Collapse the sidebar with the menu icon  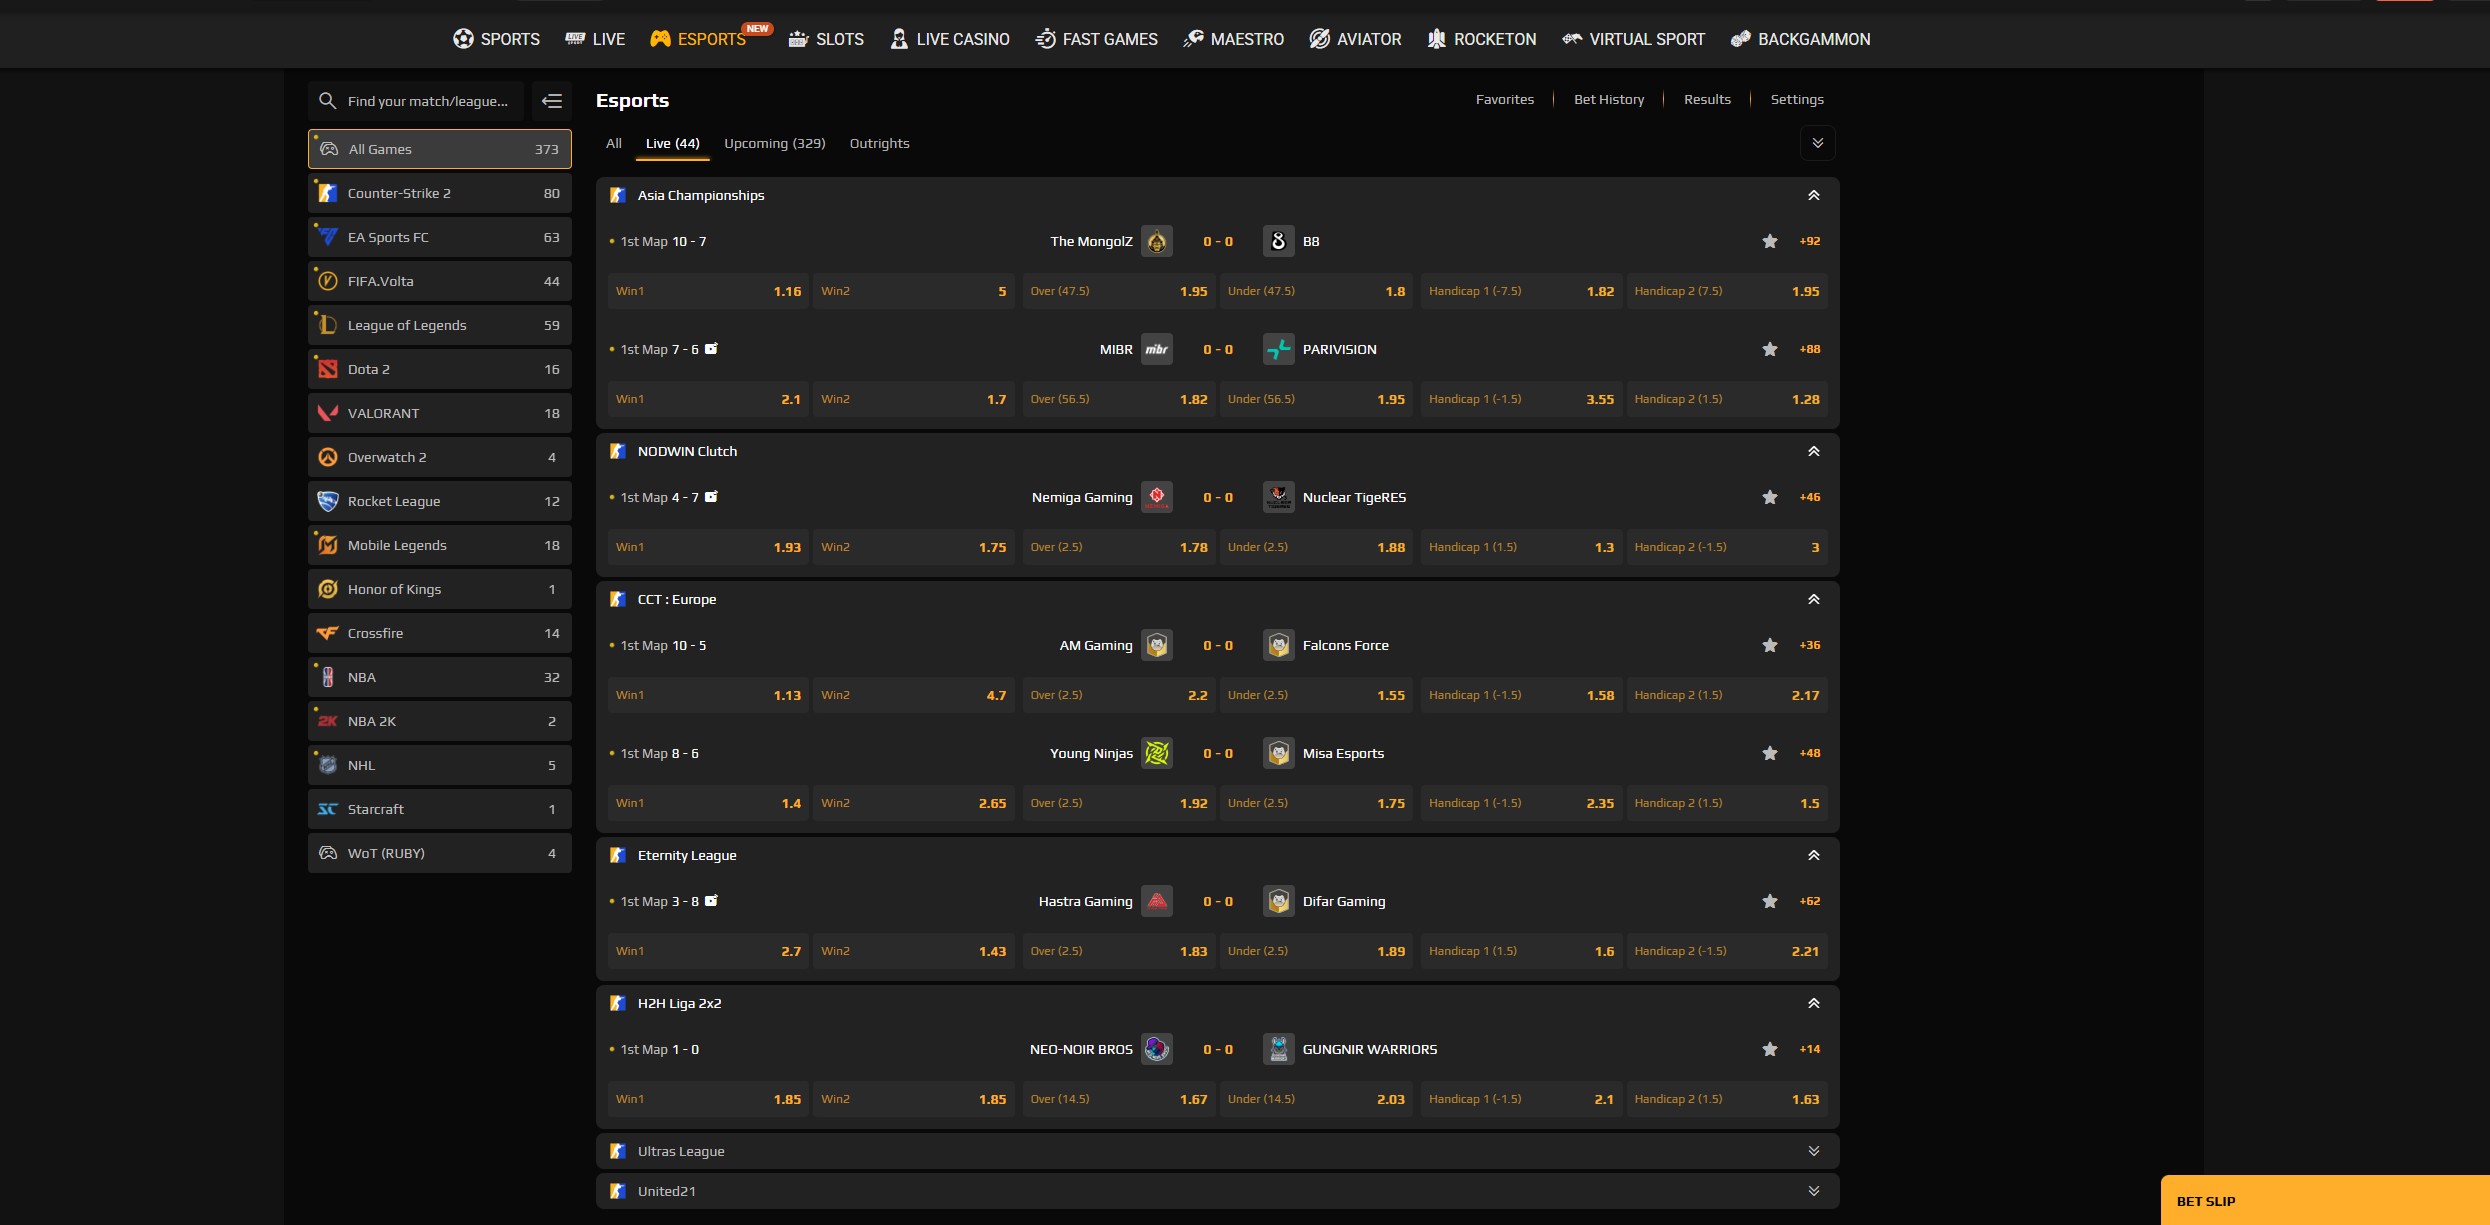coord(552,101)
